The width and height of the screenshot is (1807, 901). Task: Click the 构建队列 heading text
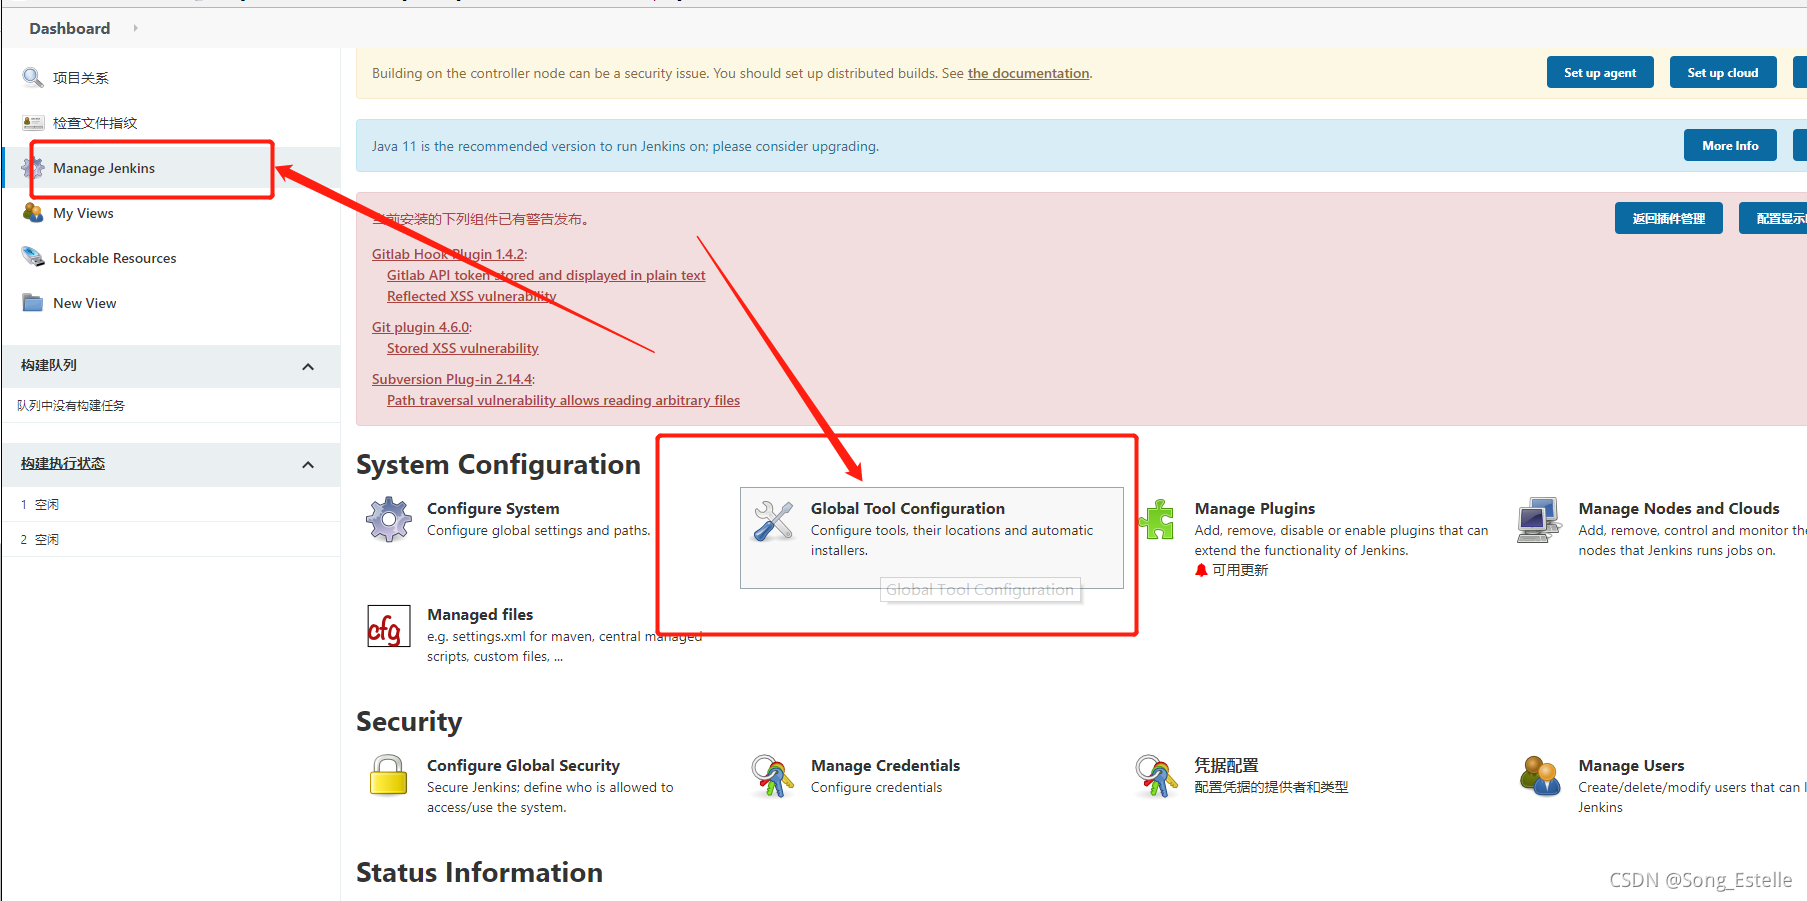(x=49, y=365)
